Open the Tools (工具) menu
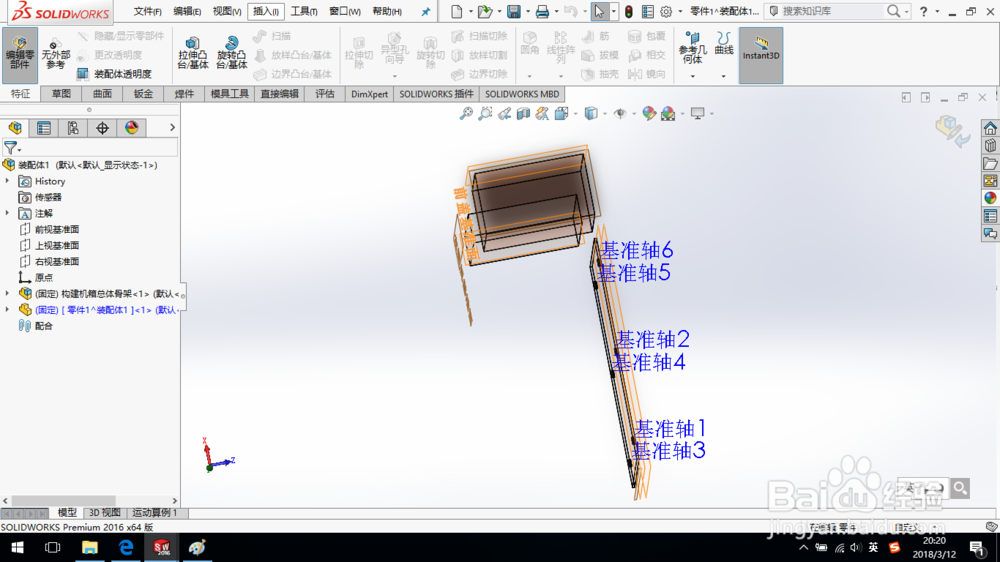This screenshot has height=562, width=1000. click(304, 11)
